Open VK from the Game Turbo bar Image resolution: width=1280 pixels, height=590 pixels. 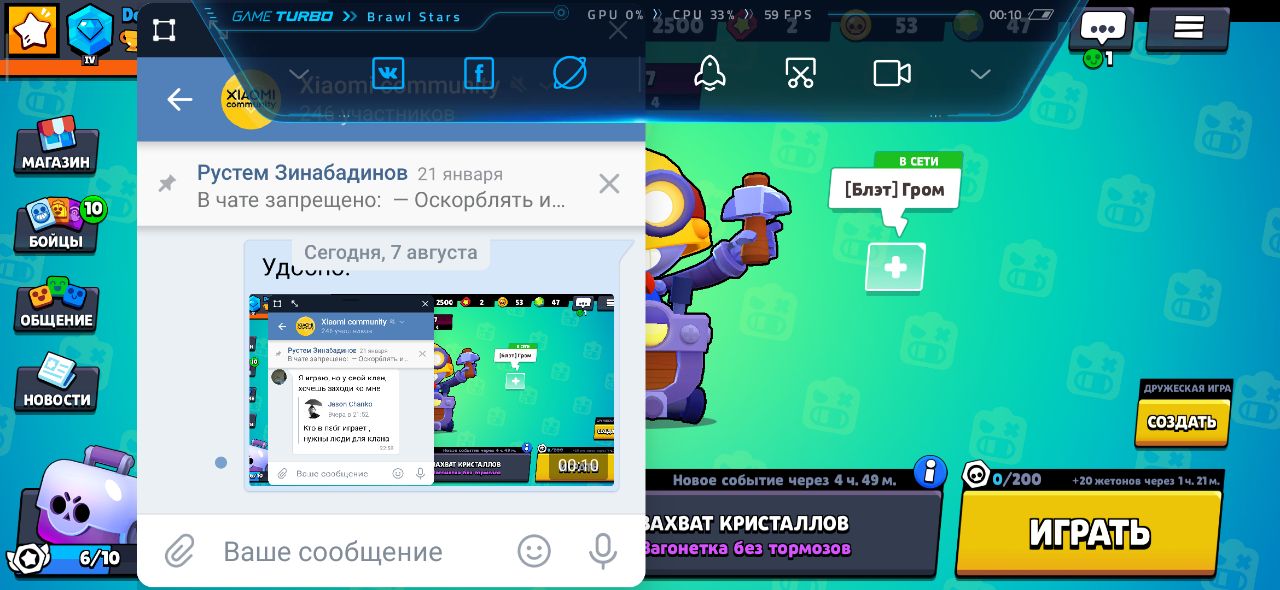tap(388, 73)
